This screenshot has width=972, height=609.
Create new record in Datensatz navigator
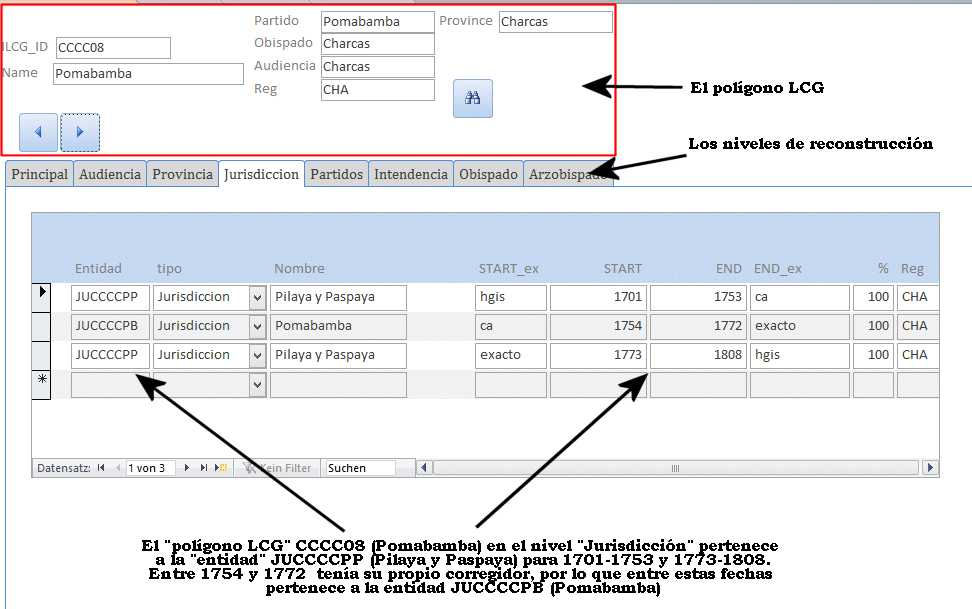coord(222,468)
